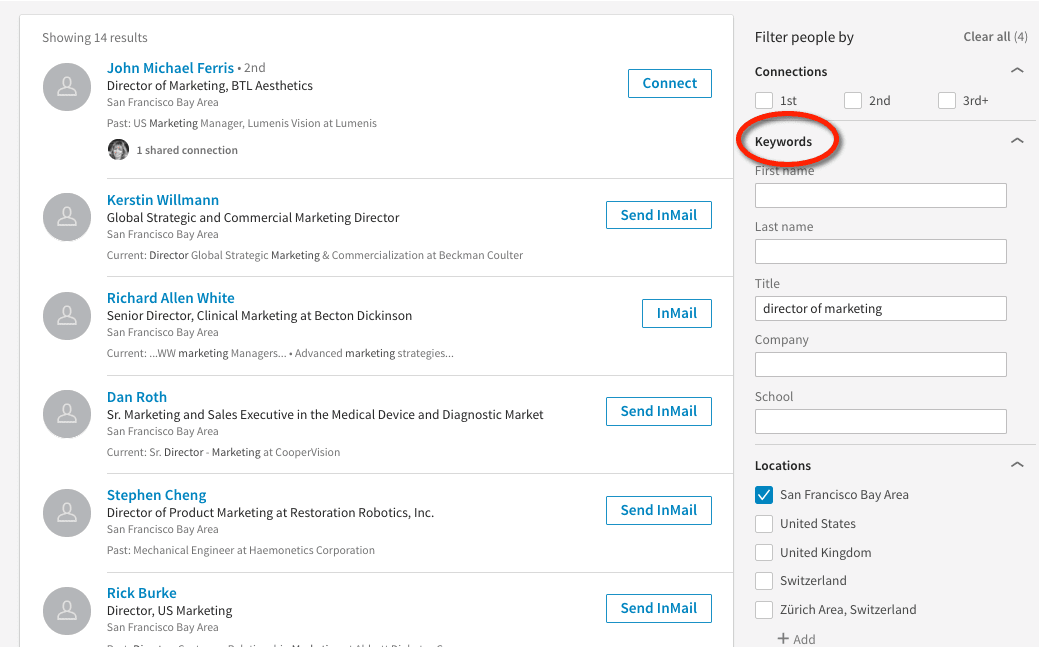Connect with John Michael Ferris
Image resolution: width=1040 pixels, height=647 pixels.
(x=669, y=83)
